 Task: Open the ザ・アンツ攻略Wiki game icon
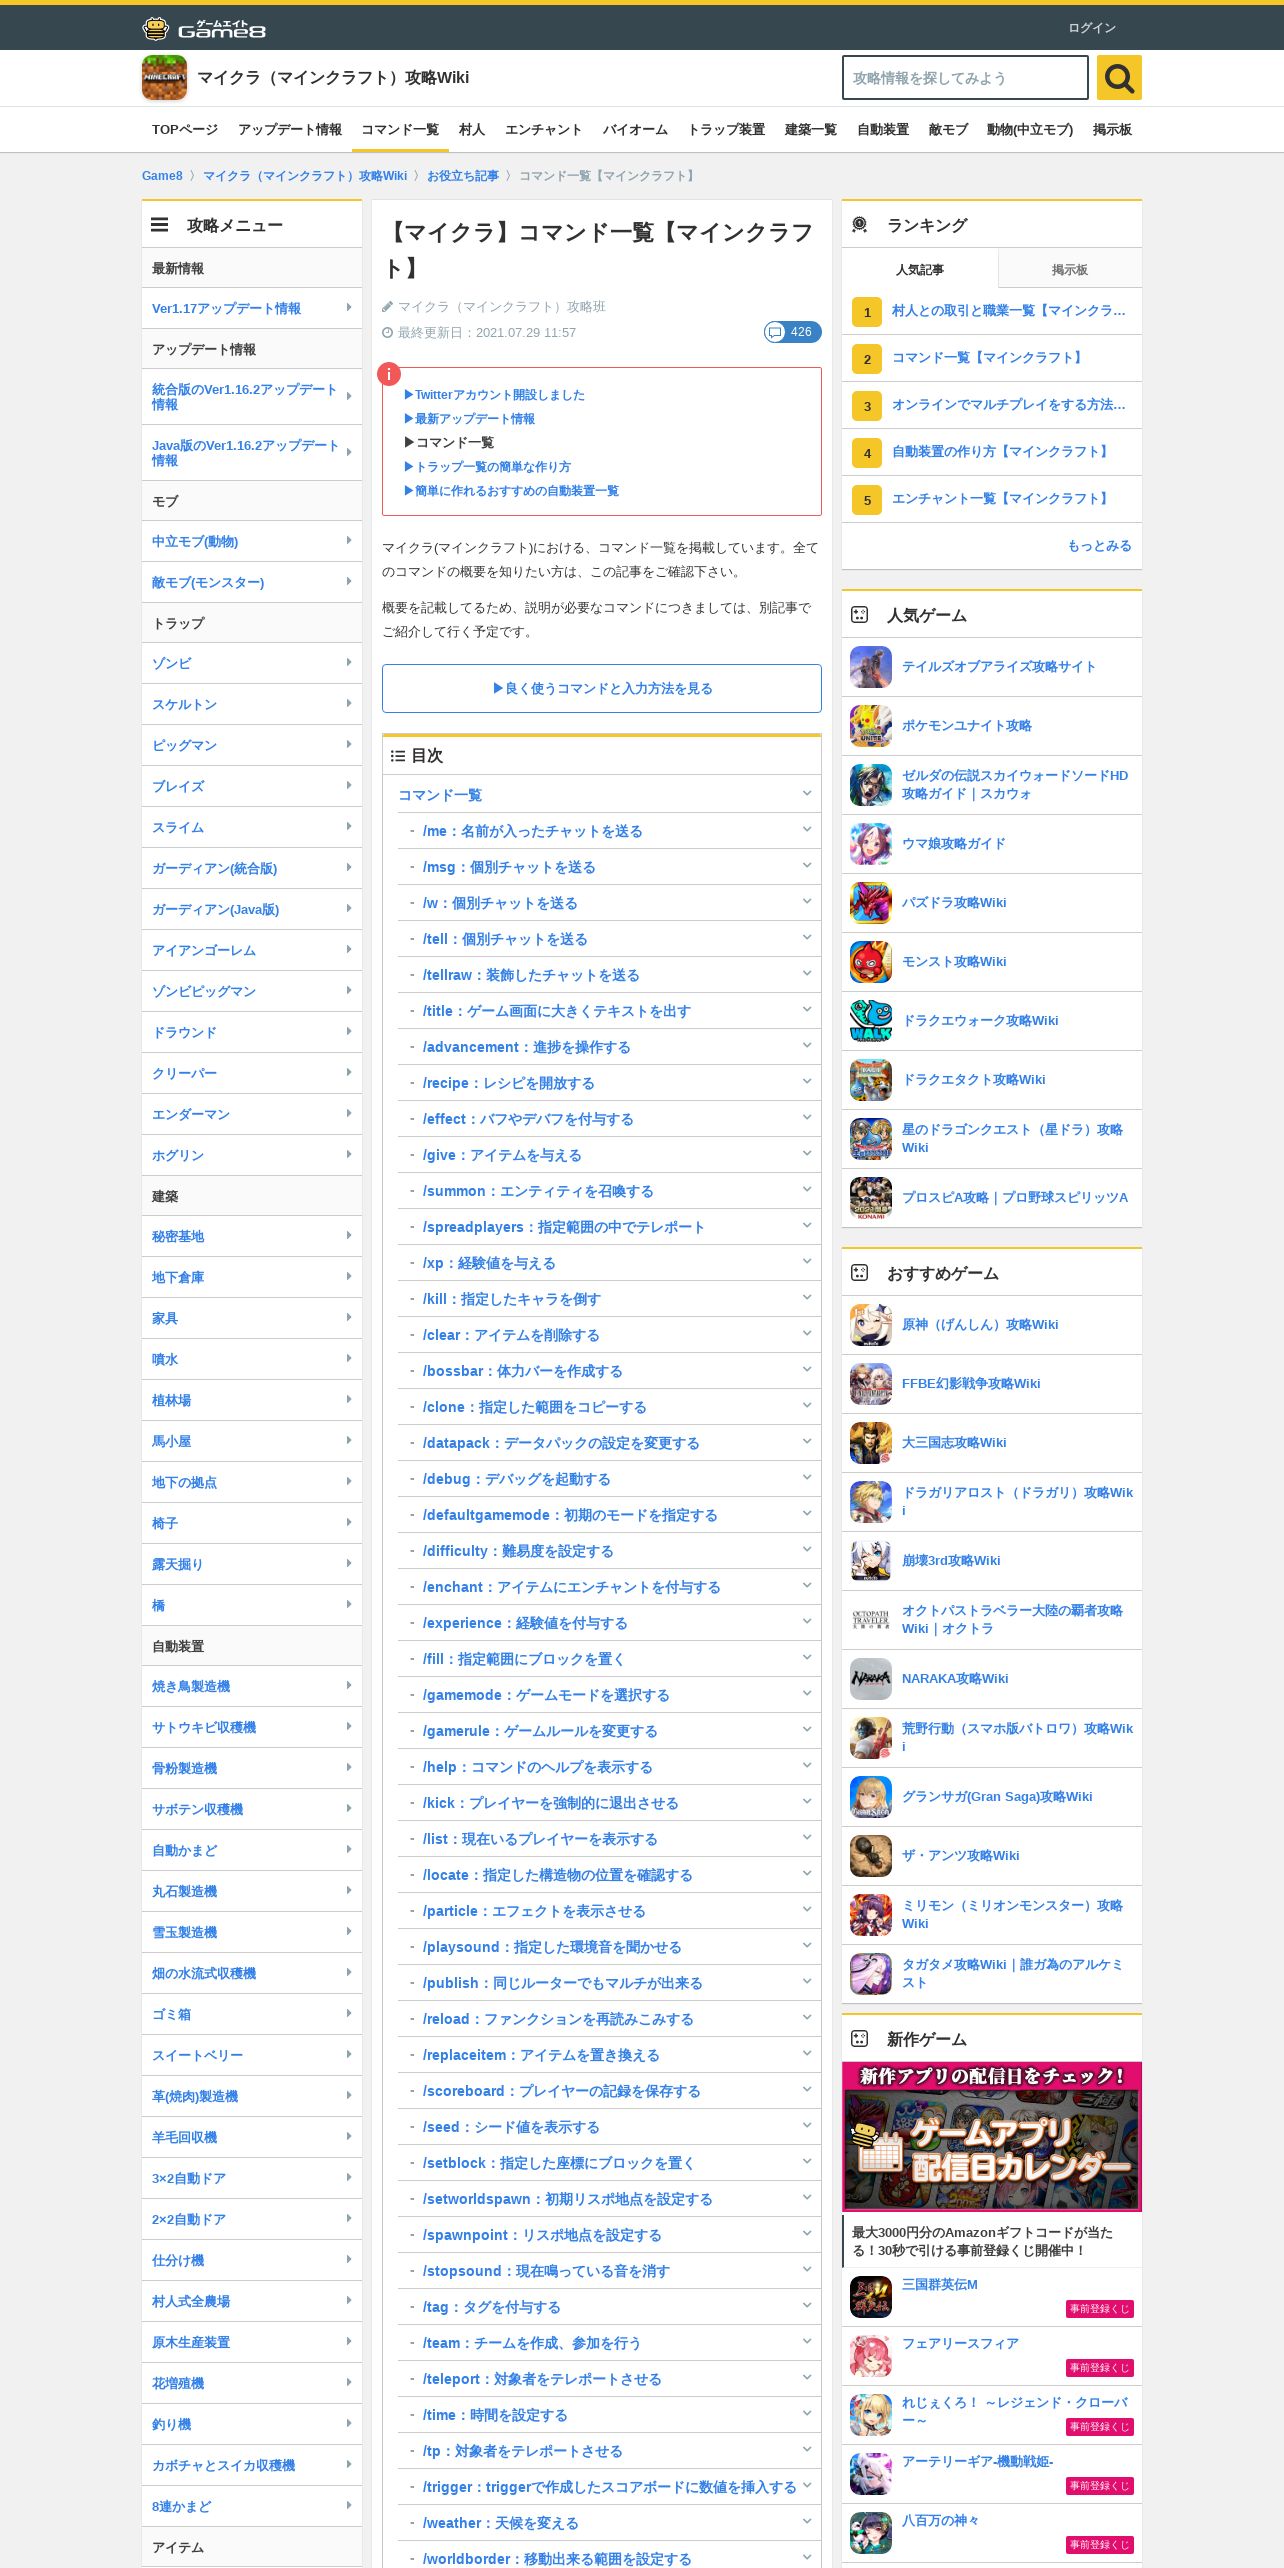(x=871, y=1856)
